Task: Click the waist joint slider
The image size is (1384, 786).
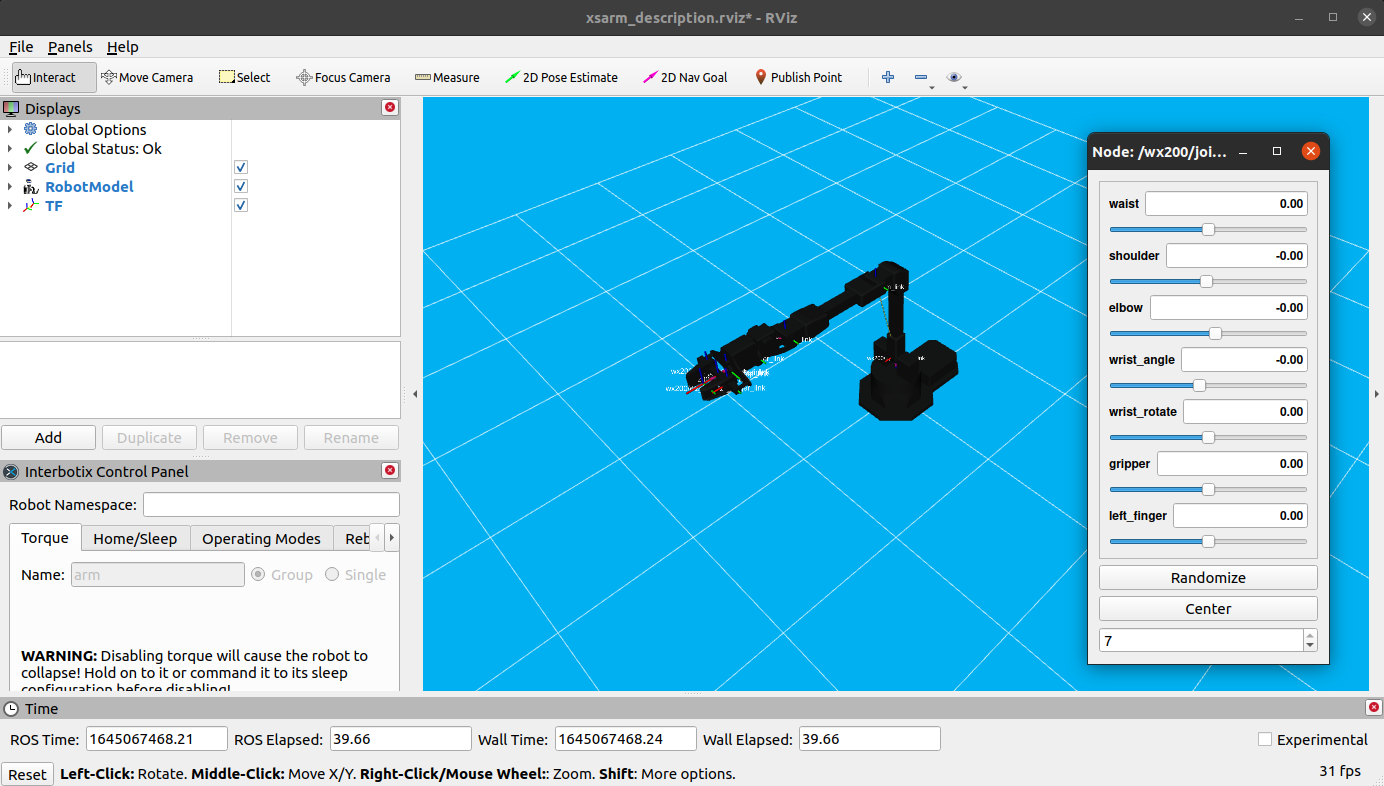Action: 1208,229
